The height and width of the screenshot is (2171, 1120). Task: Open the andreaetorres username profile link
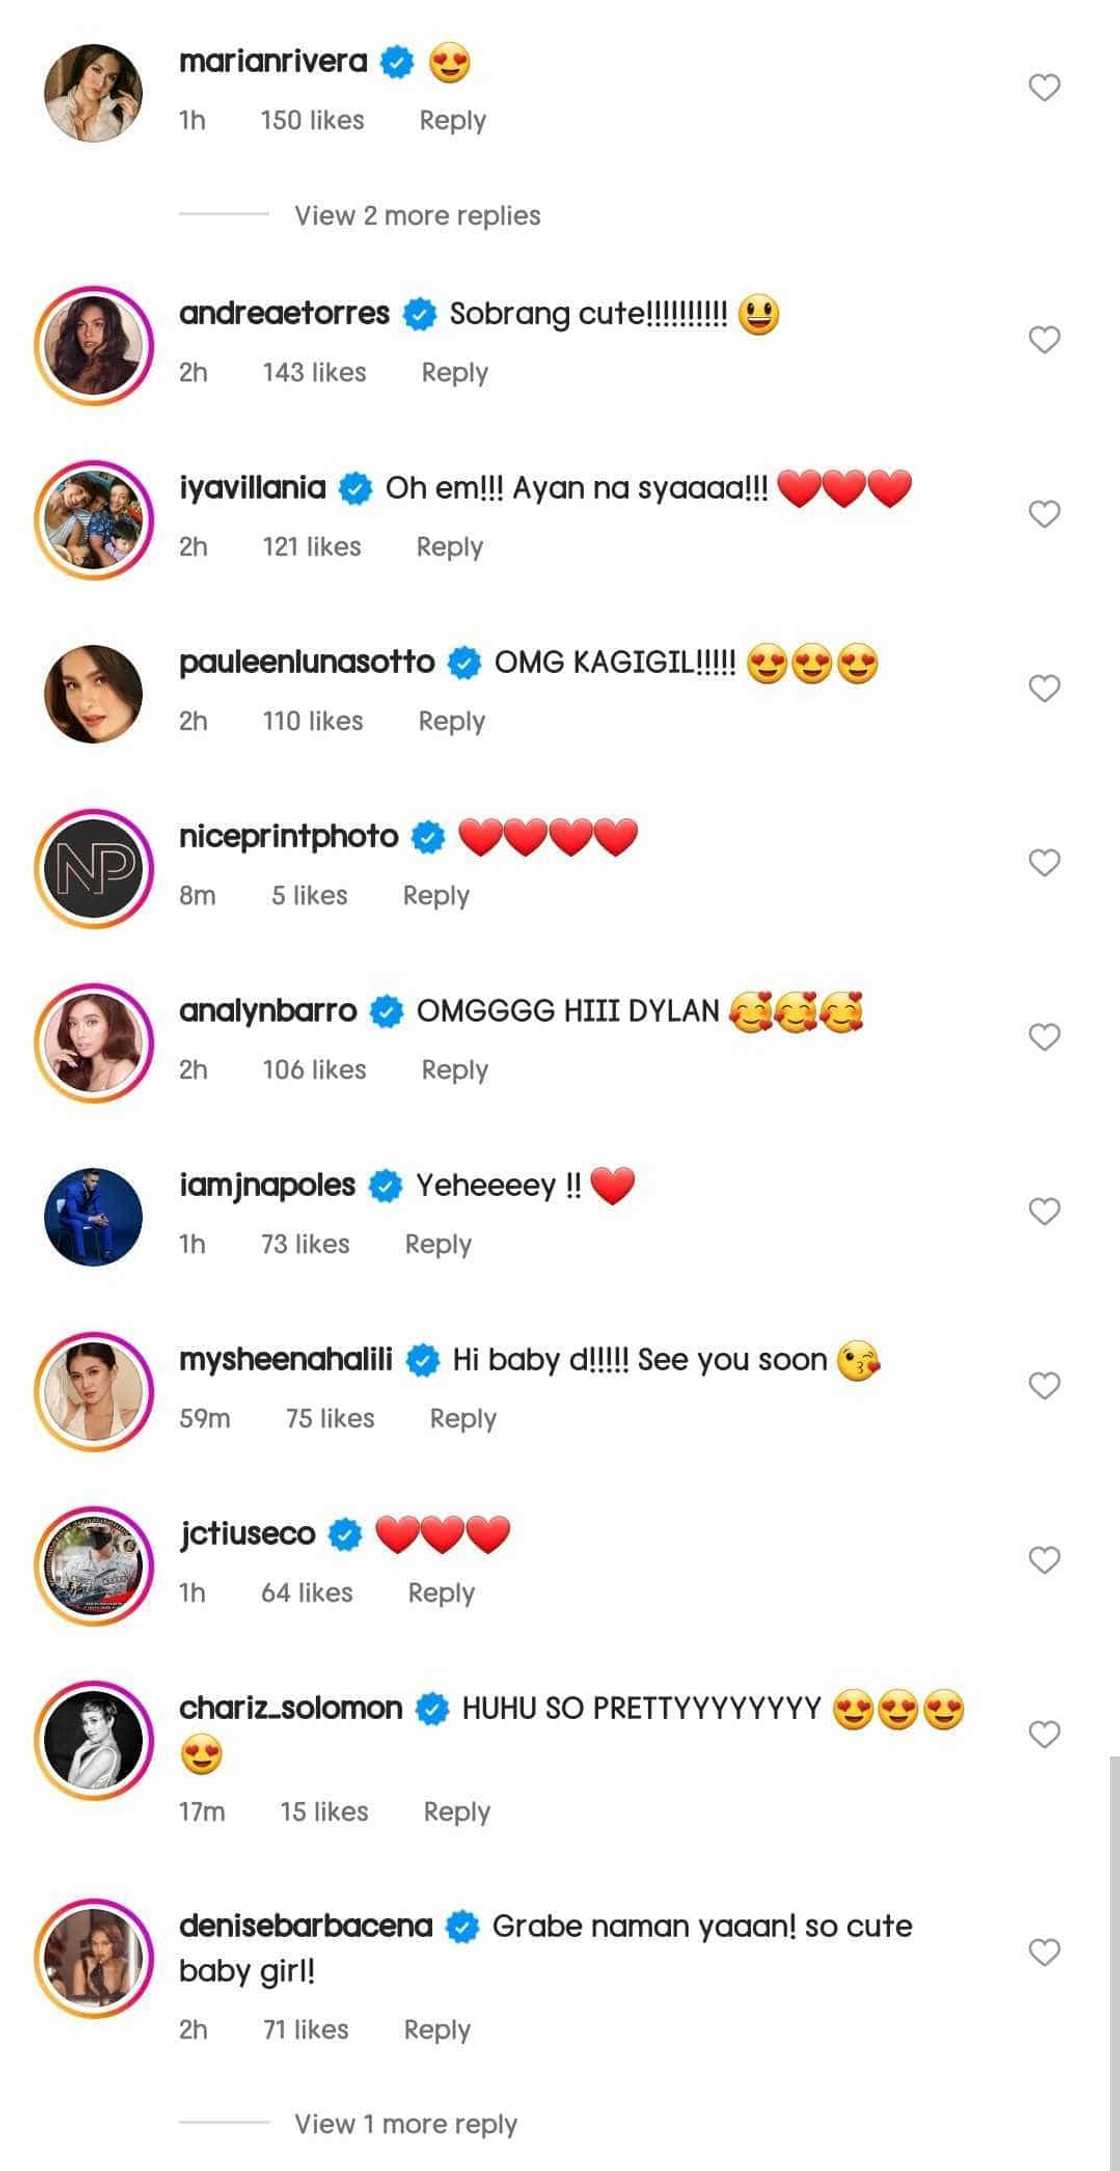point(284,314)
